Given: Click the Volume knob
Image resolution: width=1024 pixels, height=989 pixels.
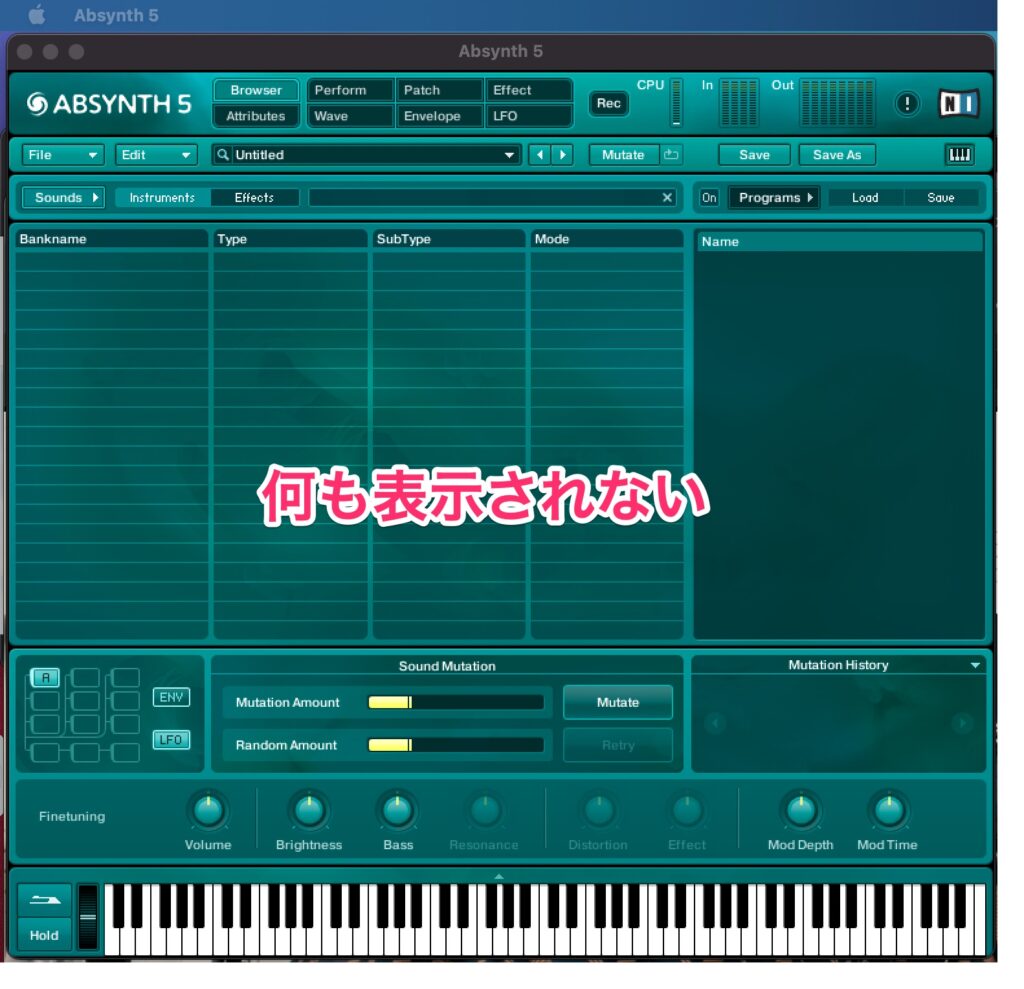Looking at the screenshot, I should [x=208, y=811].
